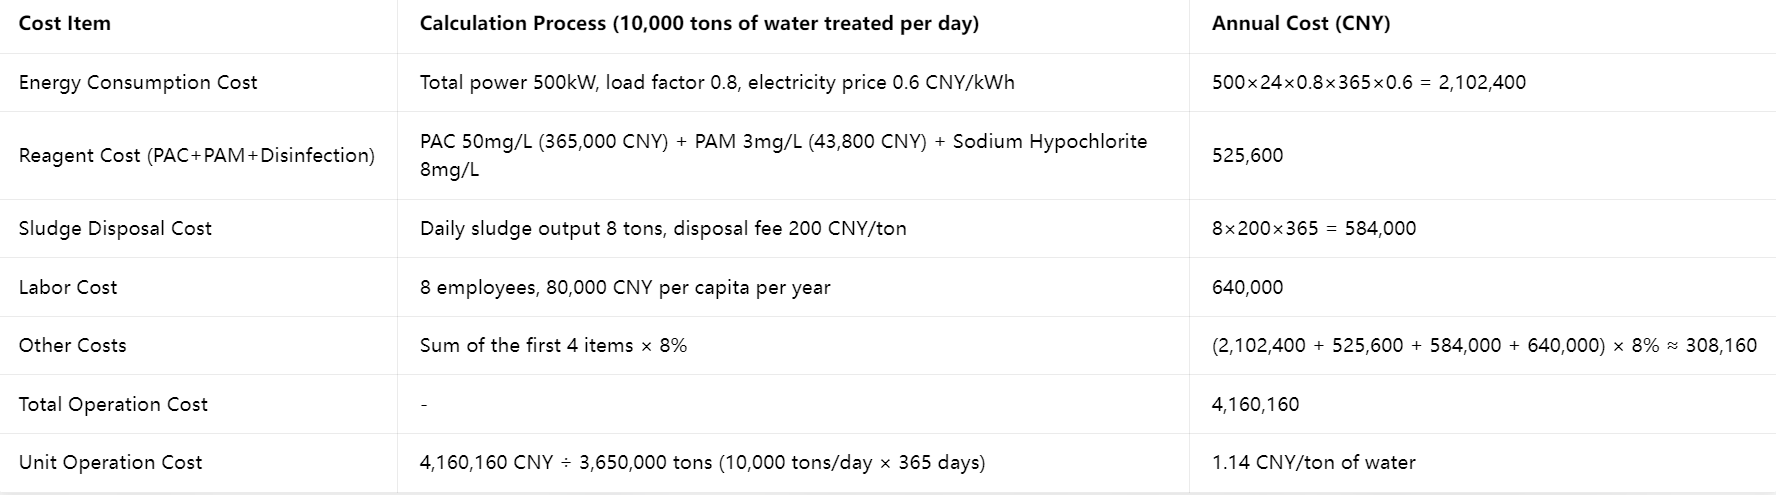Click the Unit Operation Cost row label
1776x495 pixels.
point(110,463)
